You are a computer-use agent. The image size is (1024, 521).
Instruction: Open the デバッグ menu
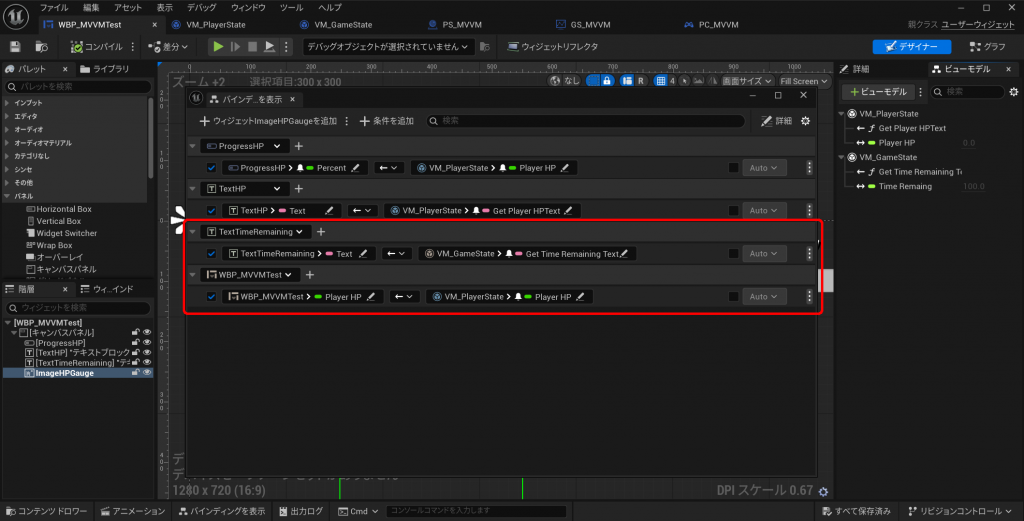click(201, 7)
